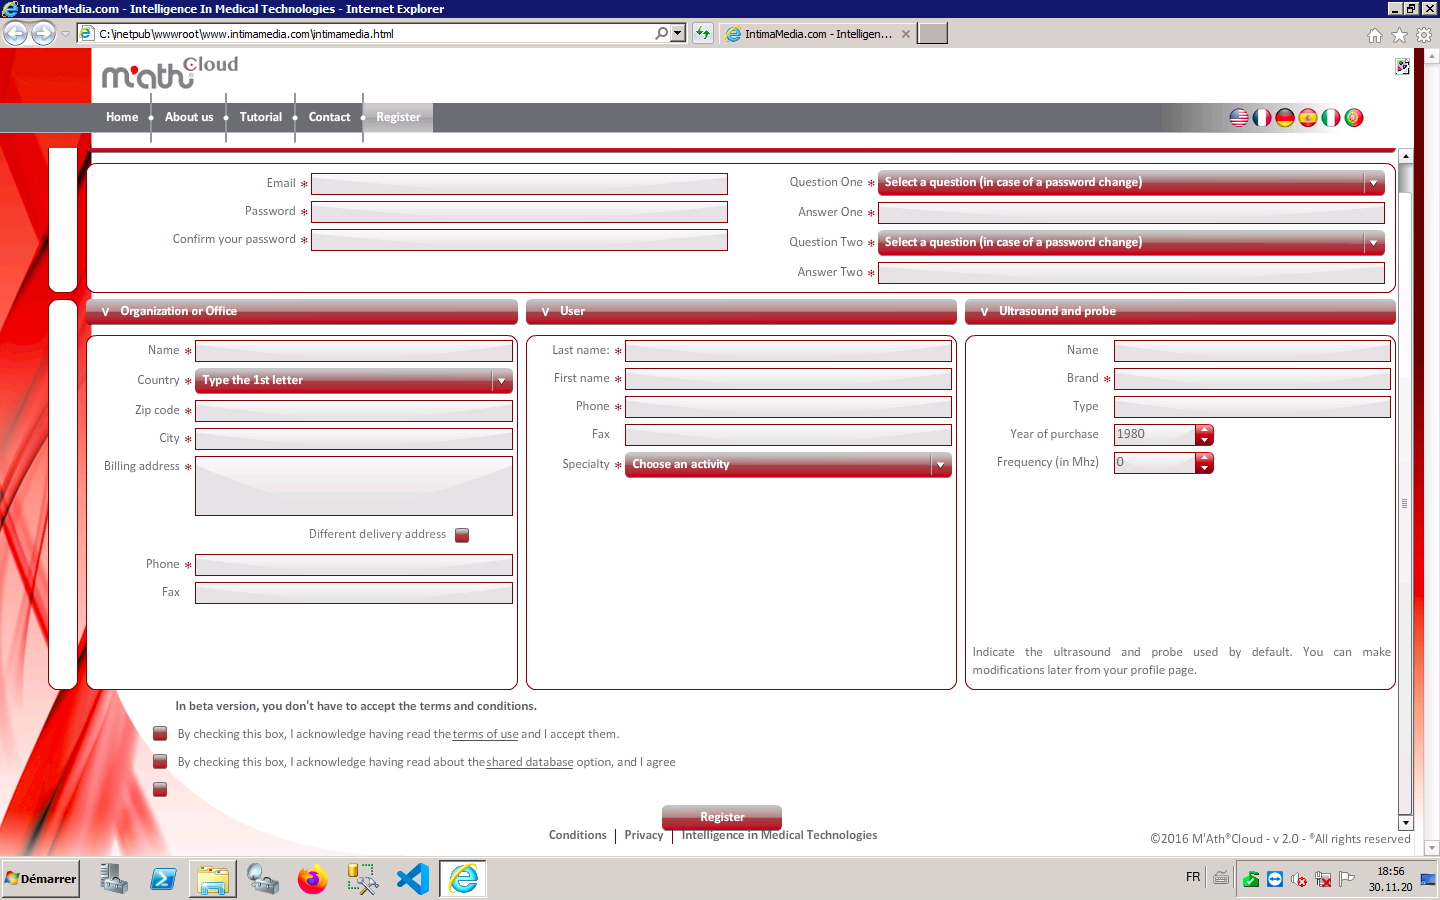Image resolution: width=1440 pixels, height=900 pixels.
Task: Go to the About us page
Action: 189,117
